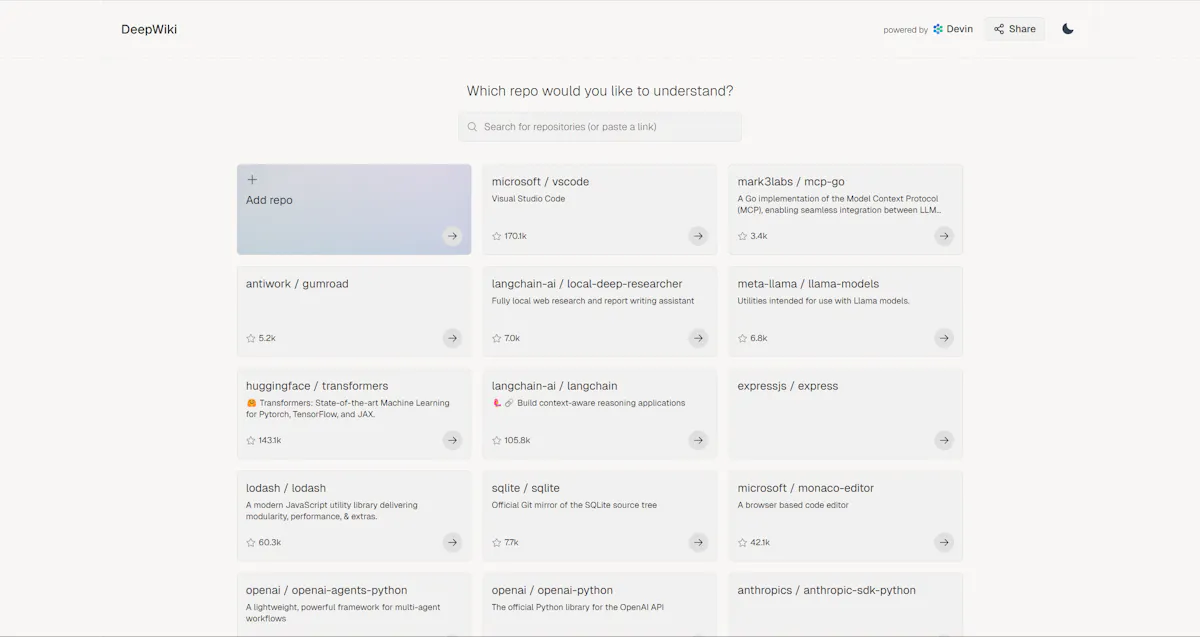Open the Devin logo link

pyautogui.click(x=953, y=29)
